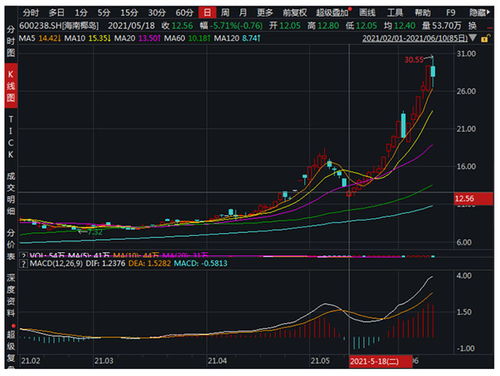The image size is (500, 376).
Task: Click the MACD indicator help question-mark icon
Action: click(x=23, y=264)
